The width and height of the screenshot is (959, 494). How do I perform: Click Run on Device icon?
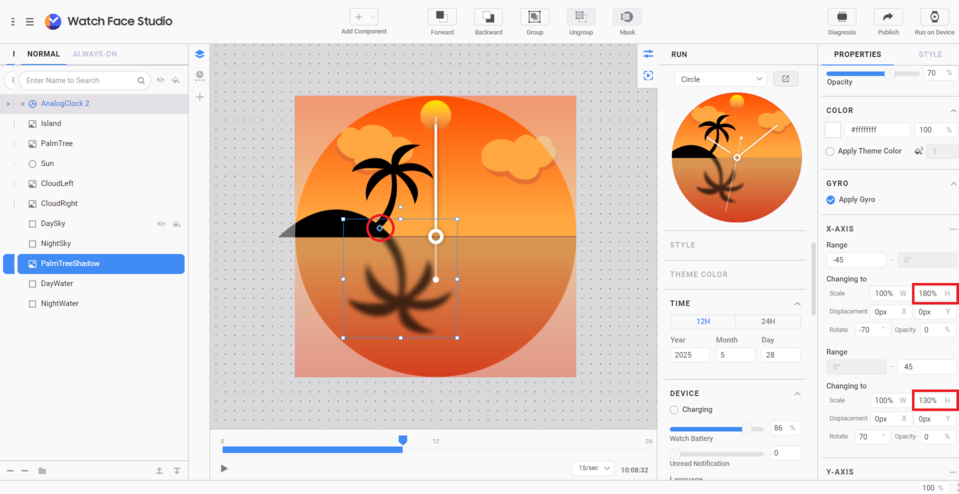tap(934, 17)
